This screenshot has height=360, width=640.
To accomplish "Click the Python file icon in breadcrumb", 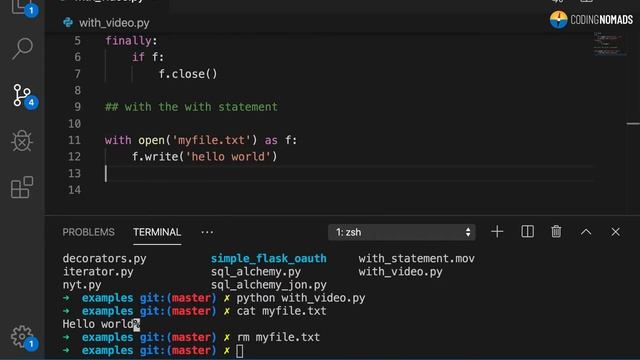I will pyautogui.click(x=68, y=22).
